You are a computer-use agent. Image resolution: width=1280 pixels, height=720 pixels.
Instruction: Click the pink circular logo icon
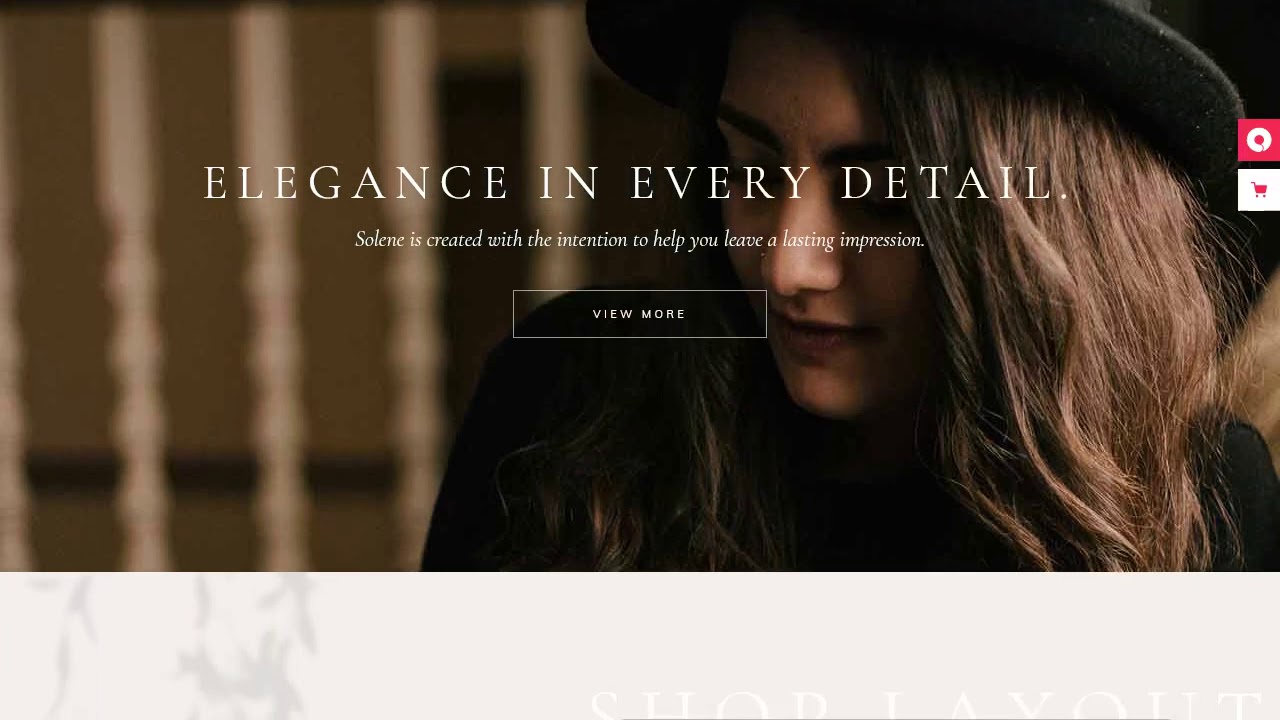click(1259, 140)
